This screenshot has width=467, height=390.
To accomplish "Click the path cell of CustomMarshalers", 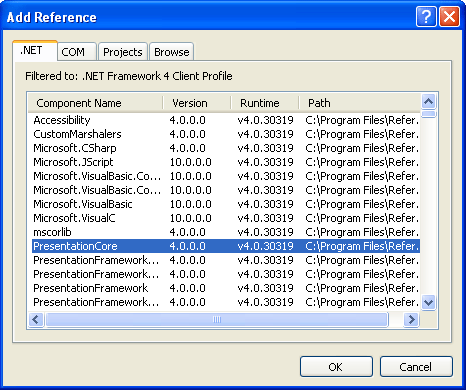I will pos(362,134).
